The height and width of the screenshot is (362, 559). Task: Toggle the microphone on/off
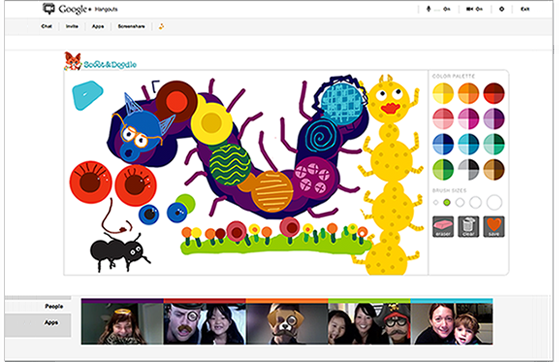438,9
